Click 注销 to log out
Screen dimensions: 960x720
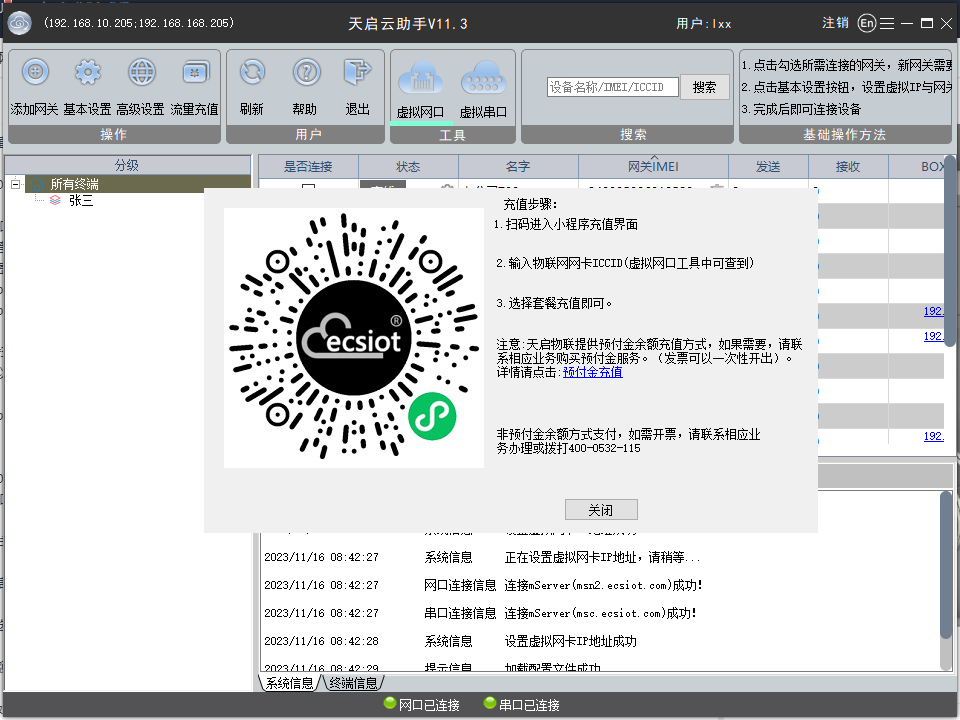click(x=835, y=23)
